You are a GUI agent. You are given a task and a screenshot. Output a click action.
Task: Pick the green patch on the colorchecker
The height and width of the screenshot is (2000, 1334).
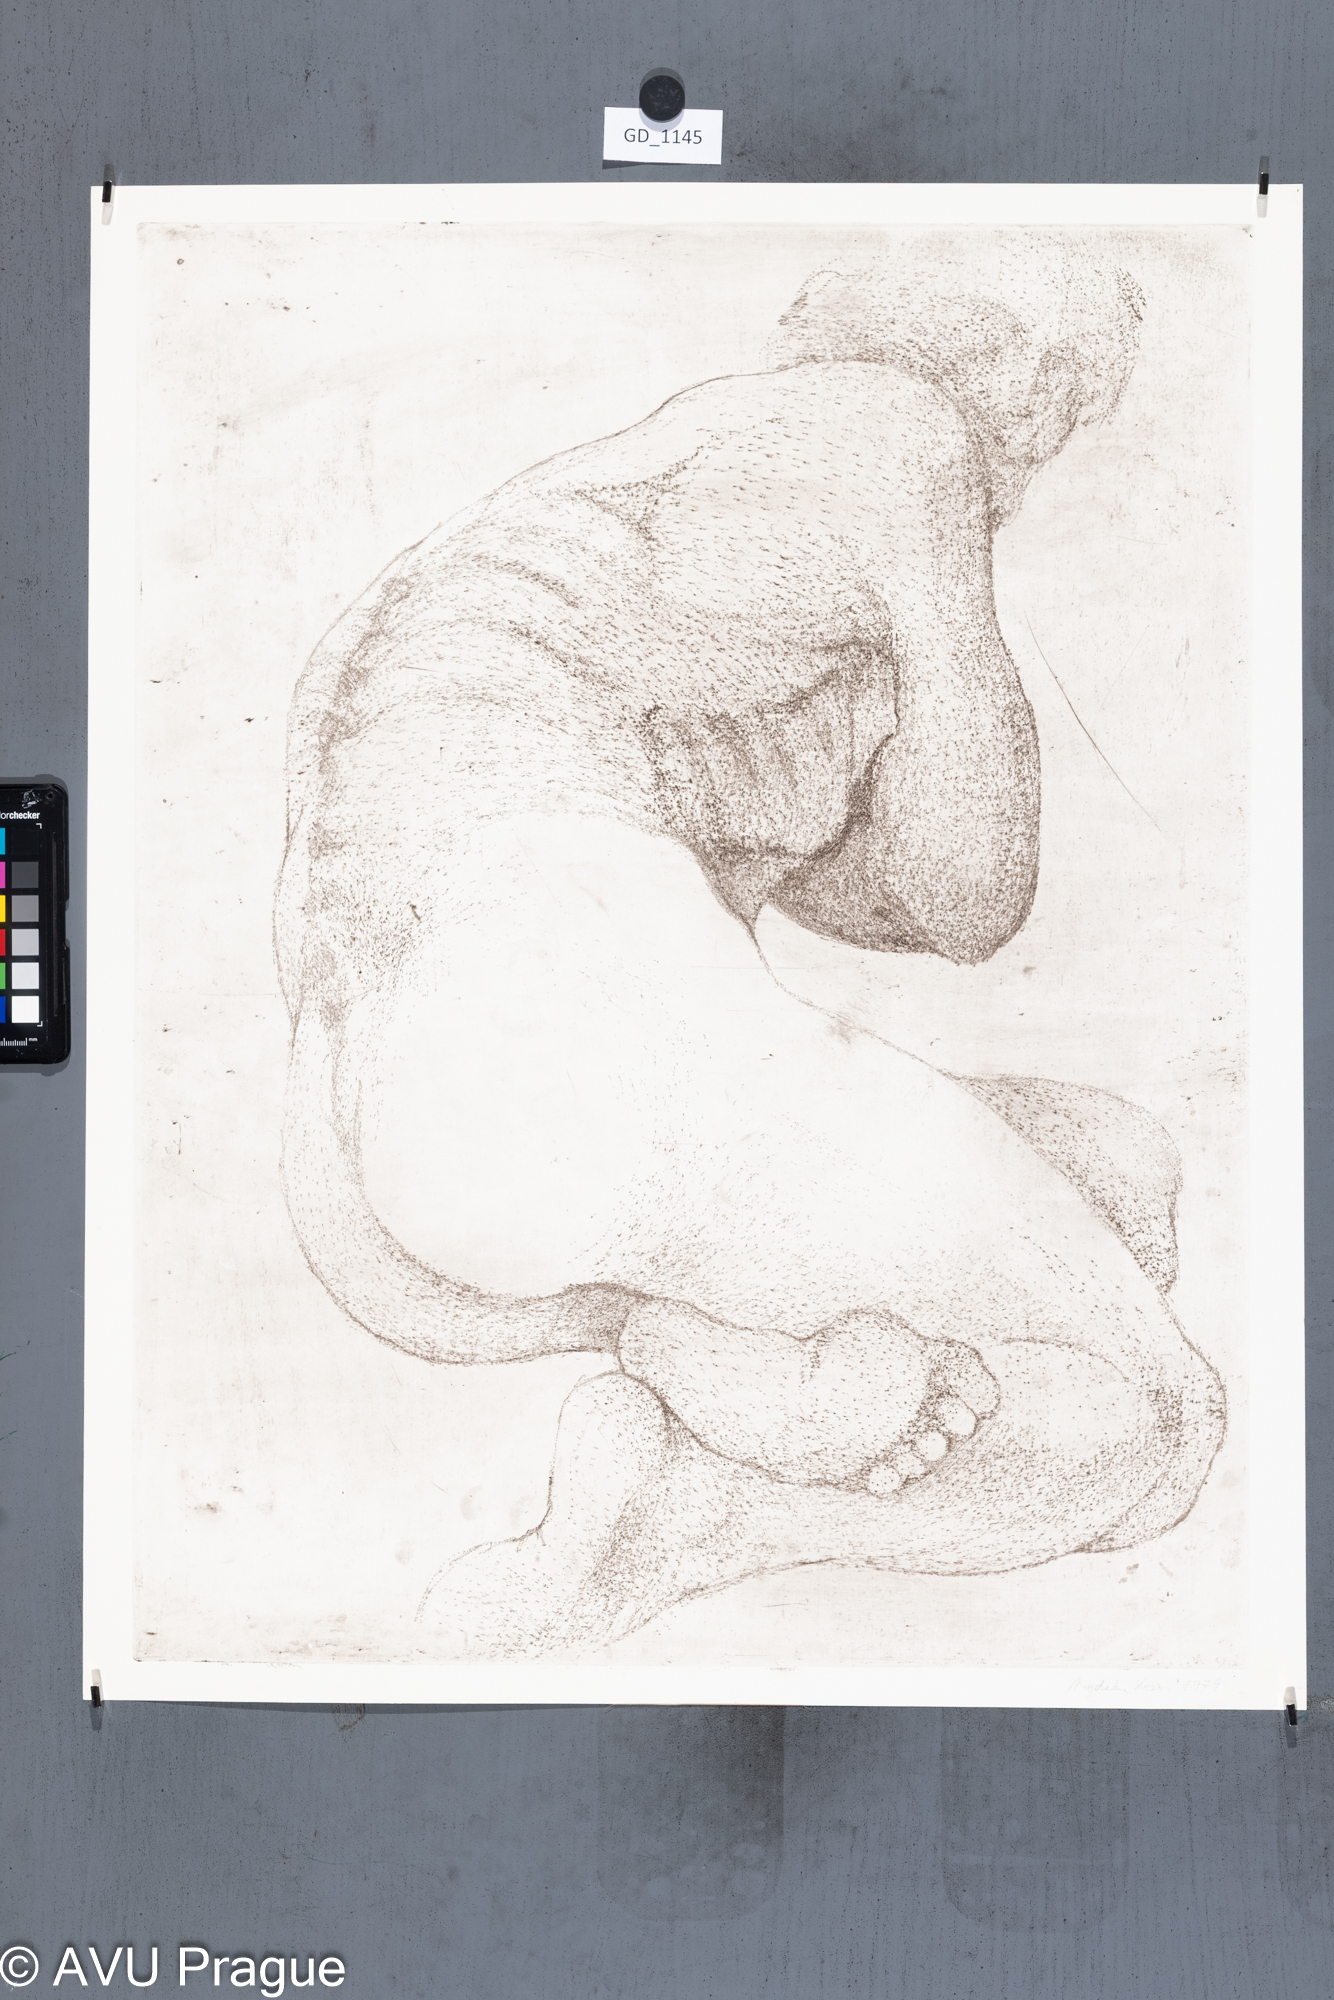pos(3,975)
